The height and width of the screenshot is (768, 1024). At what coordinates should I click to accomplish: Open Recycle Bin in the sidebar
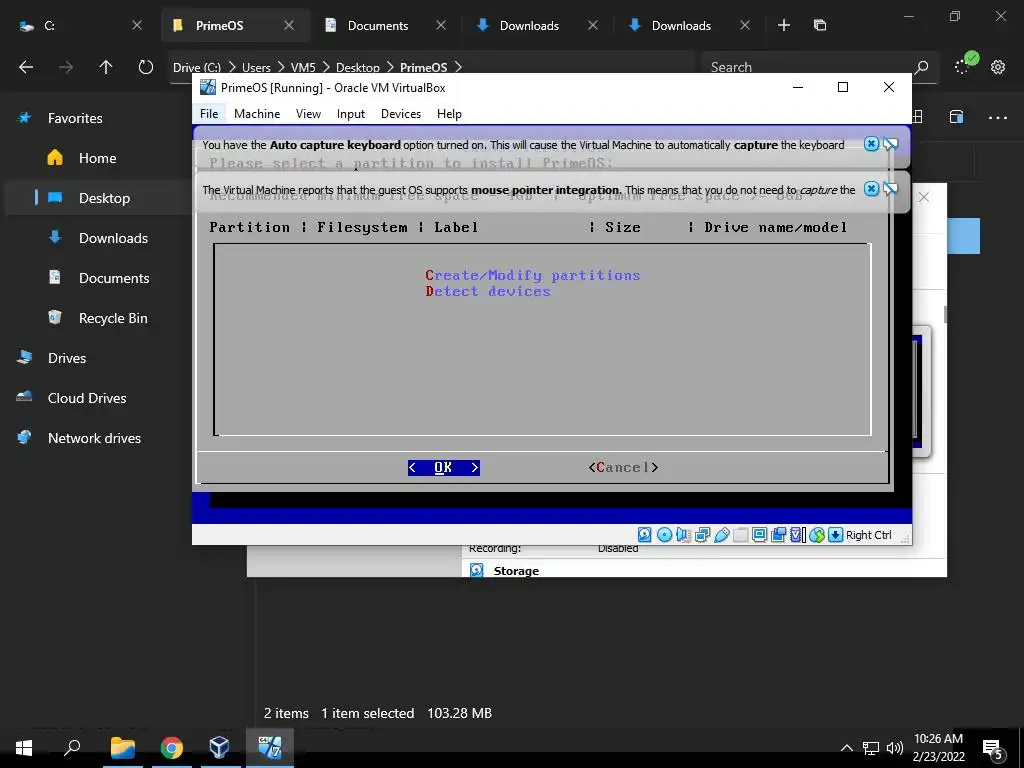point(113,318)
